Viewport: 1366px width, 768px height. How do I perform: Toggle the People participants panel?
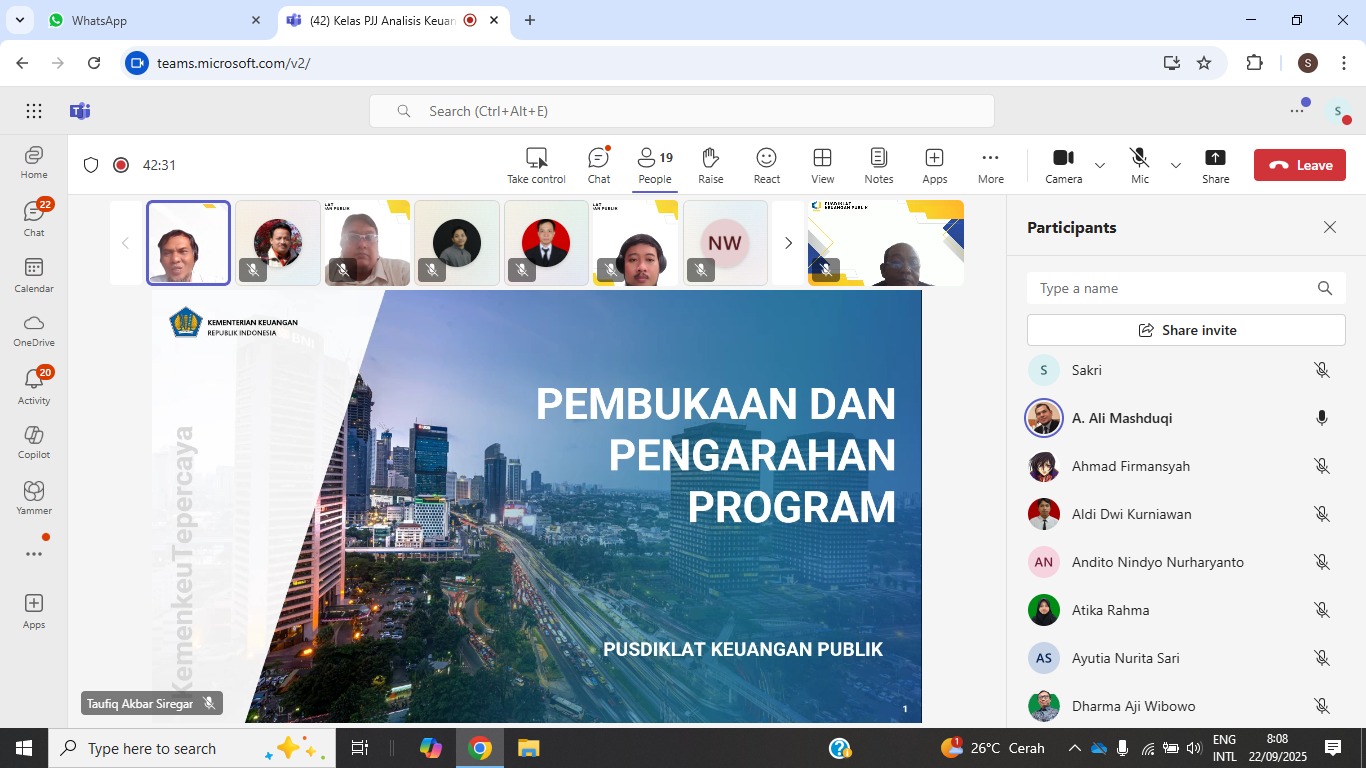click(x=655, y=166)
